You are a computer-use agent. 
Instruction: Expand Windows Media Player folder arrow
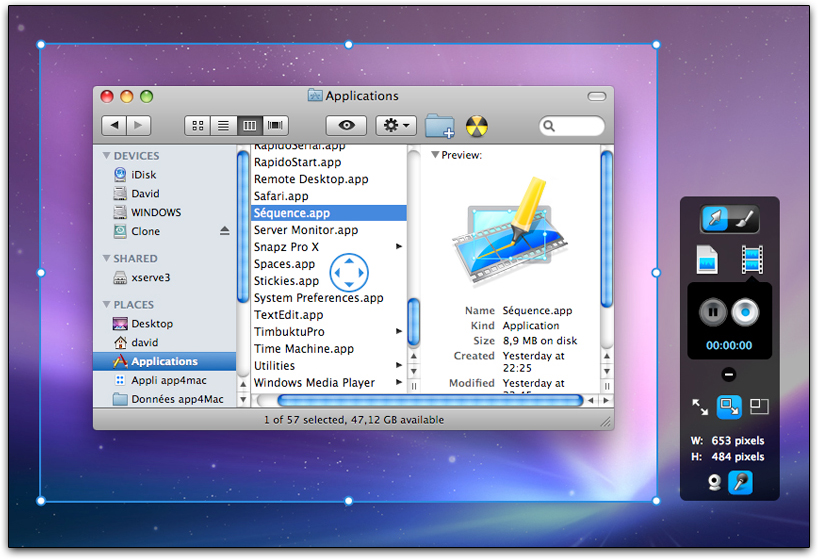pyautogui.click(x=399, y=382)
